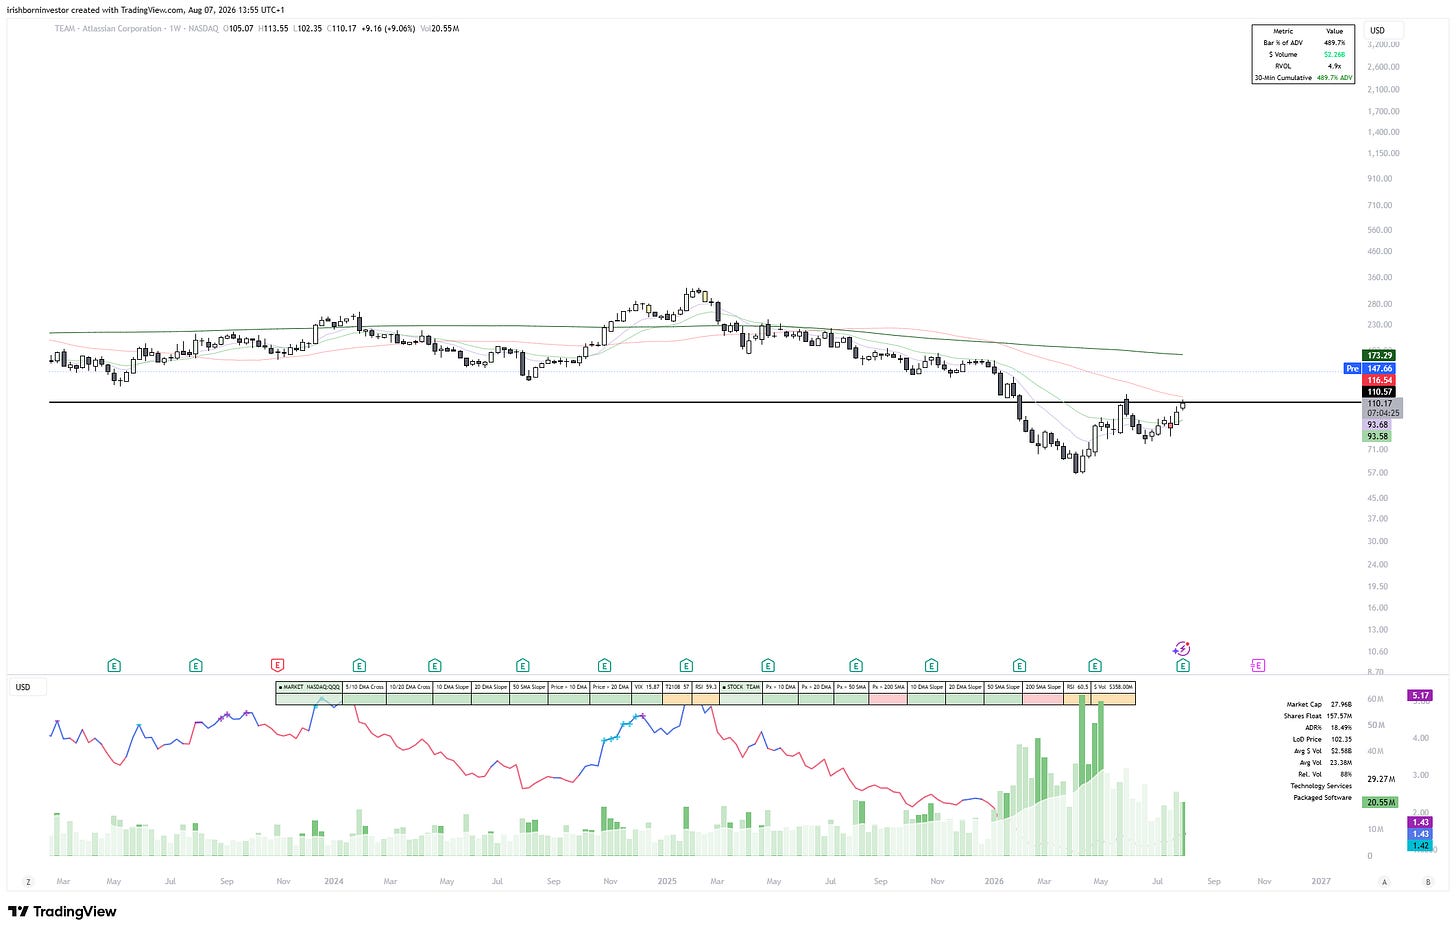The height and width of the screenshot is (932, 1456).
Task: Click the Shares Float 157.57M stat
Action: tap(1318, 716)
